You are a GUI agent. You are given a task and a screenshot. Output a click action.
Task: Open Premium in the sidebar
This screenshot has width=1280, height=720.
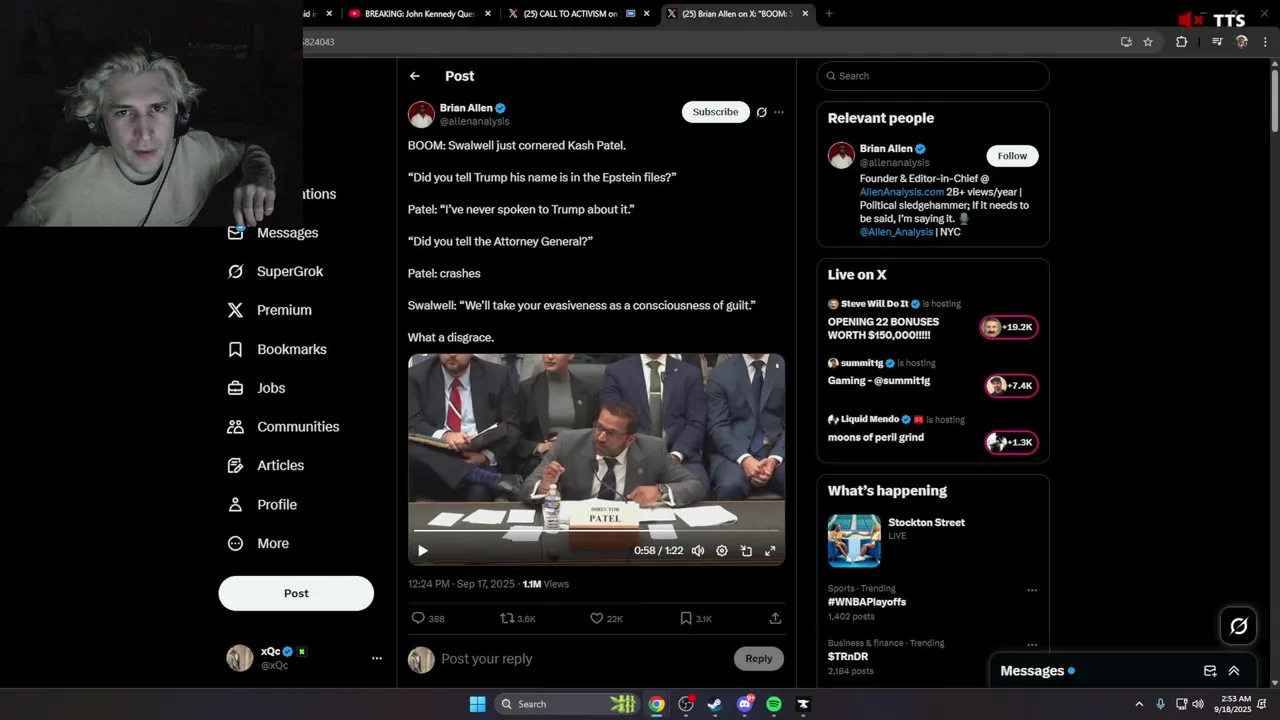point(269,310)
